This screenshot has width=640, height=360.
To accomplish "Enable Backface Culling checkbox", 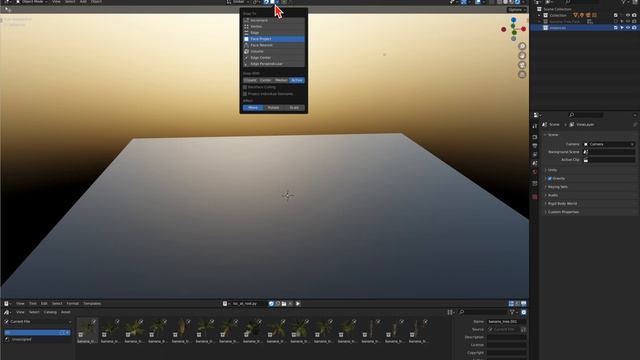I will 245,87.
